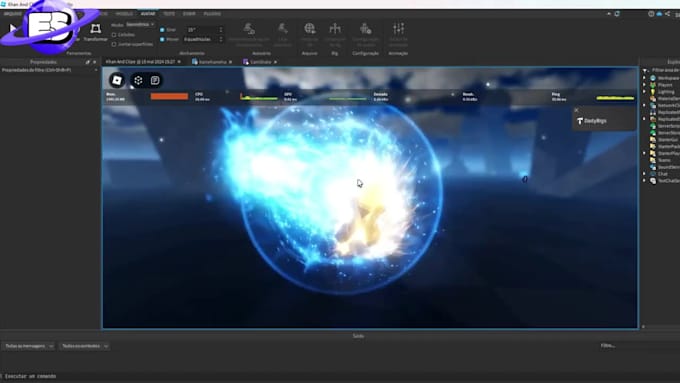Click the Teams icon in Explorer
This screenshot has height=383, width=680.
pos(653,160)
